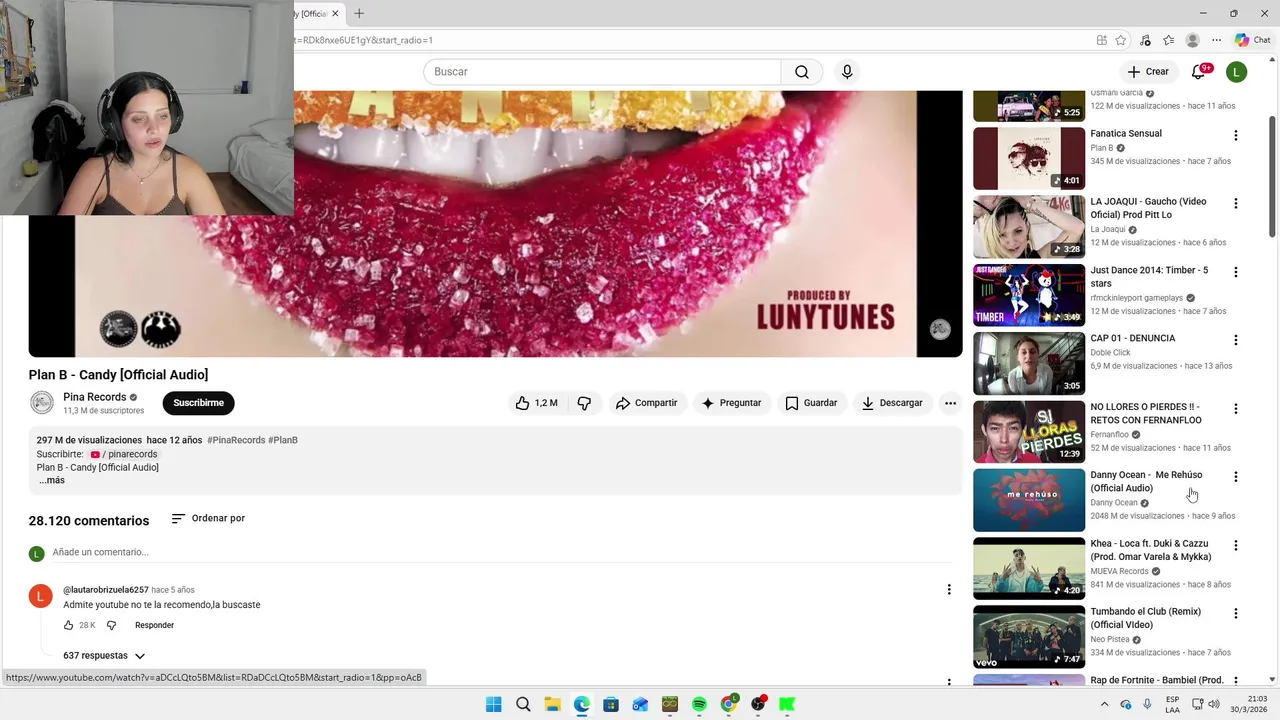The width and height of the screenshot is (1280, 720).
Task: Open a new browser tab
Action: pyautogui.click(x=359, y=13)
